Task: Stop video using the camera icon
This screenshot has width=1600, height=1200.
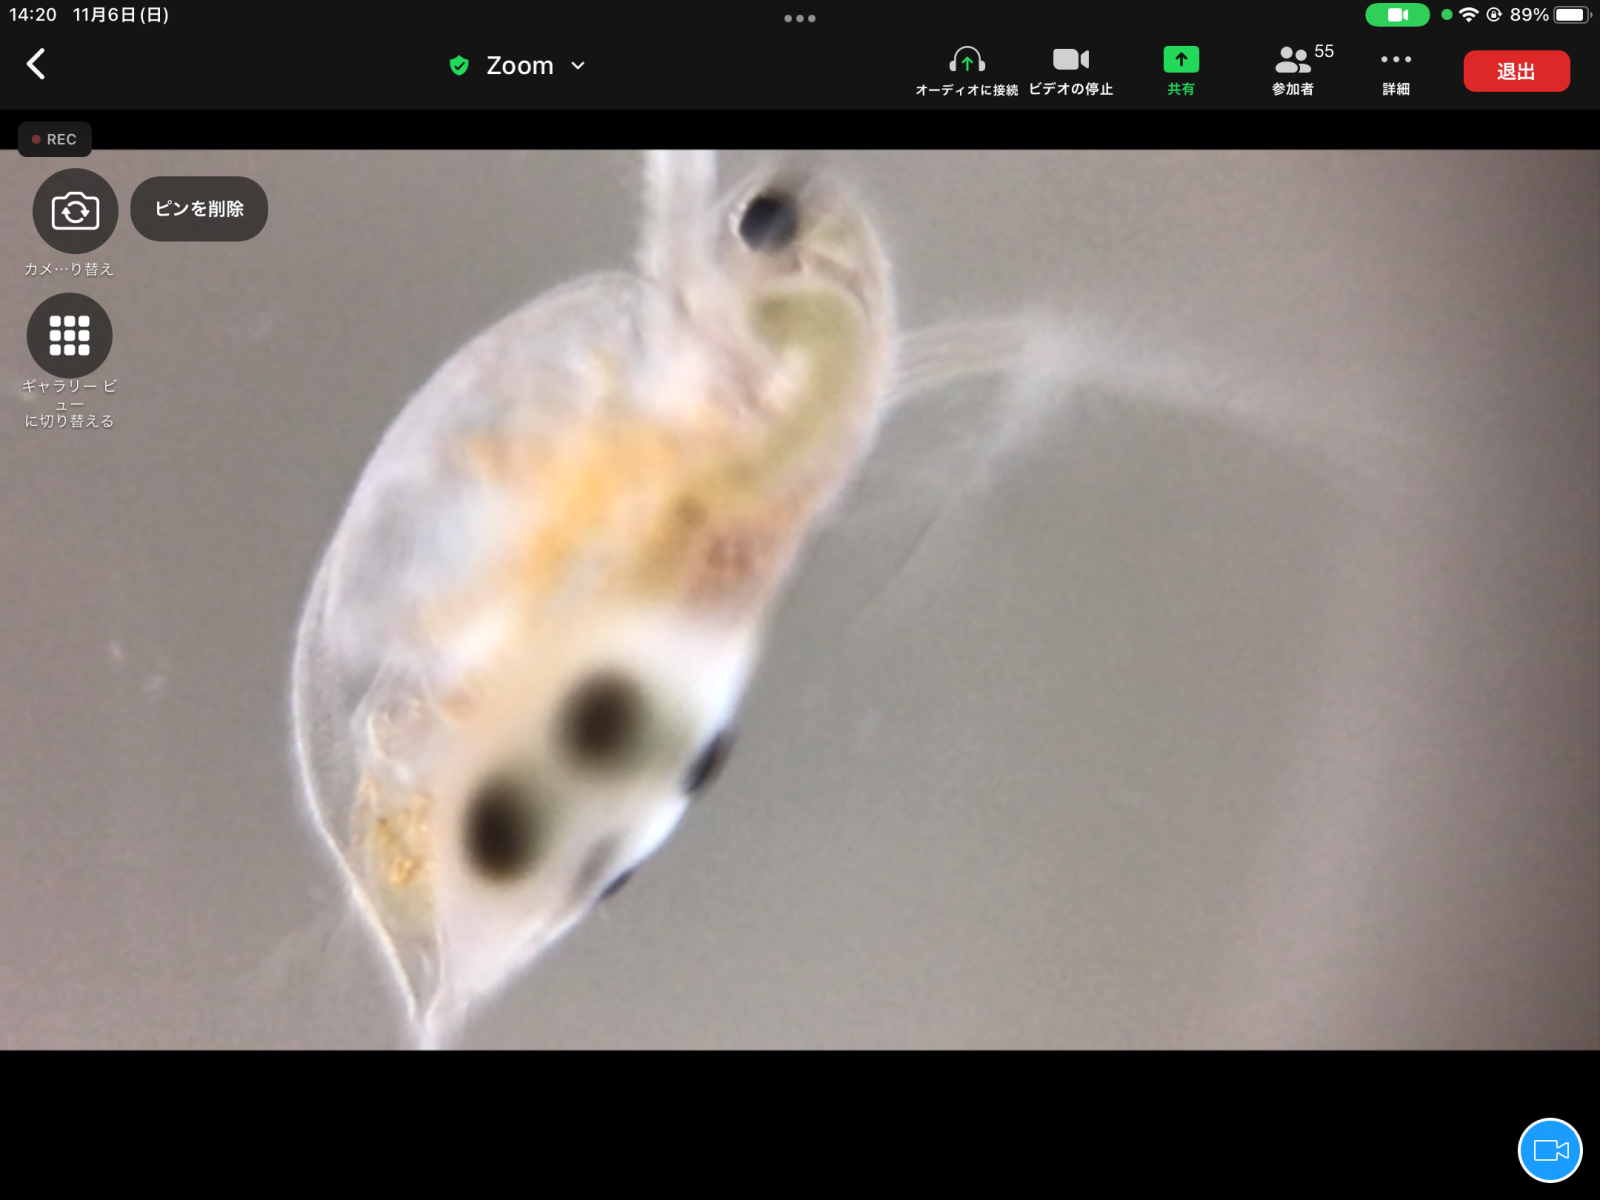Action: point(1070,70)
